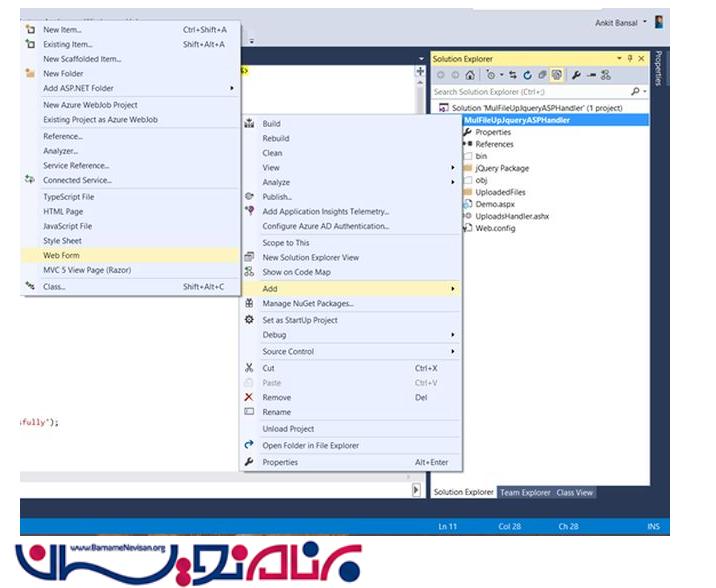Click the Build icon in context menu
Screen dimensions: 716x588
tap(249, 123)
